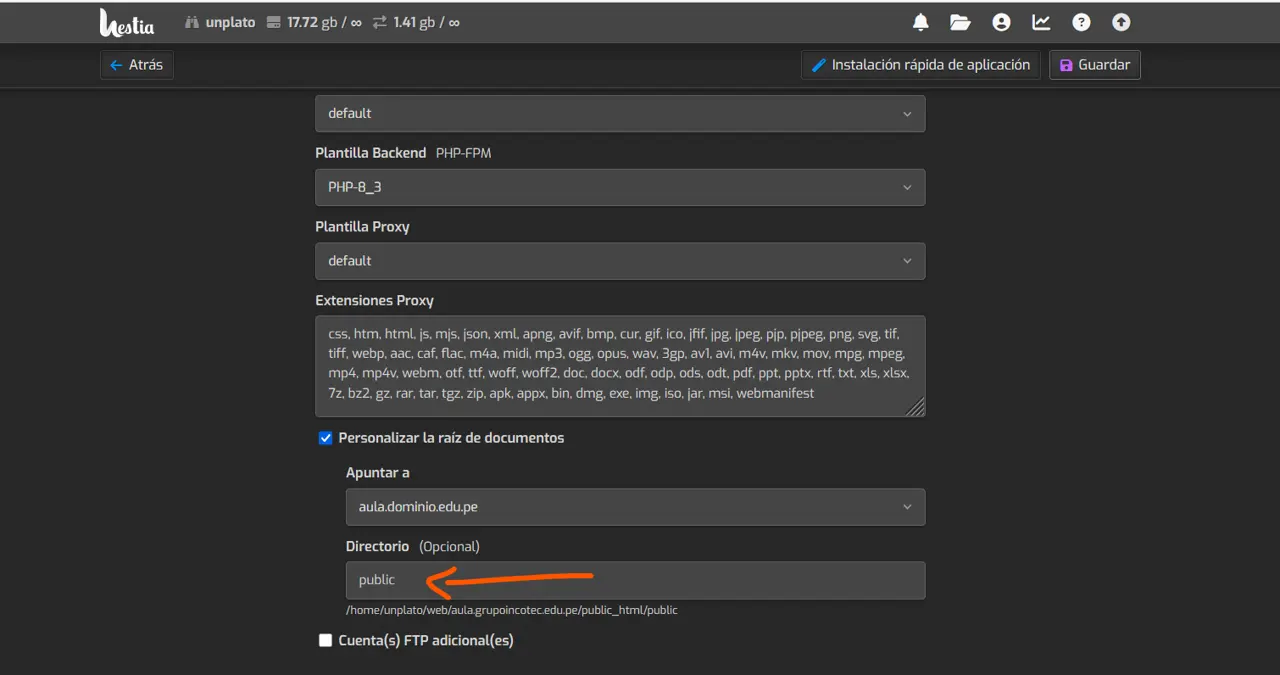Expand the PHP-8_3 backend template dropdown
Viewport: 1280px width, 675px height.
[620, 187]
